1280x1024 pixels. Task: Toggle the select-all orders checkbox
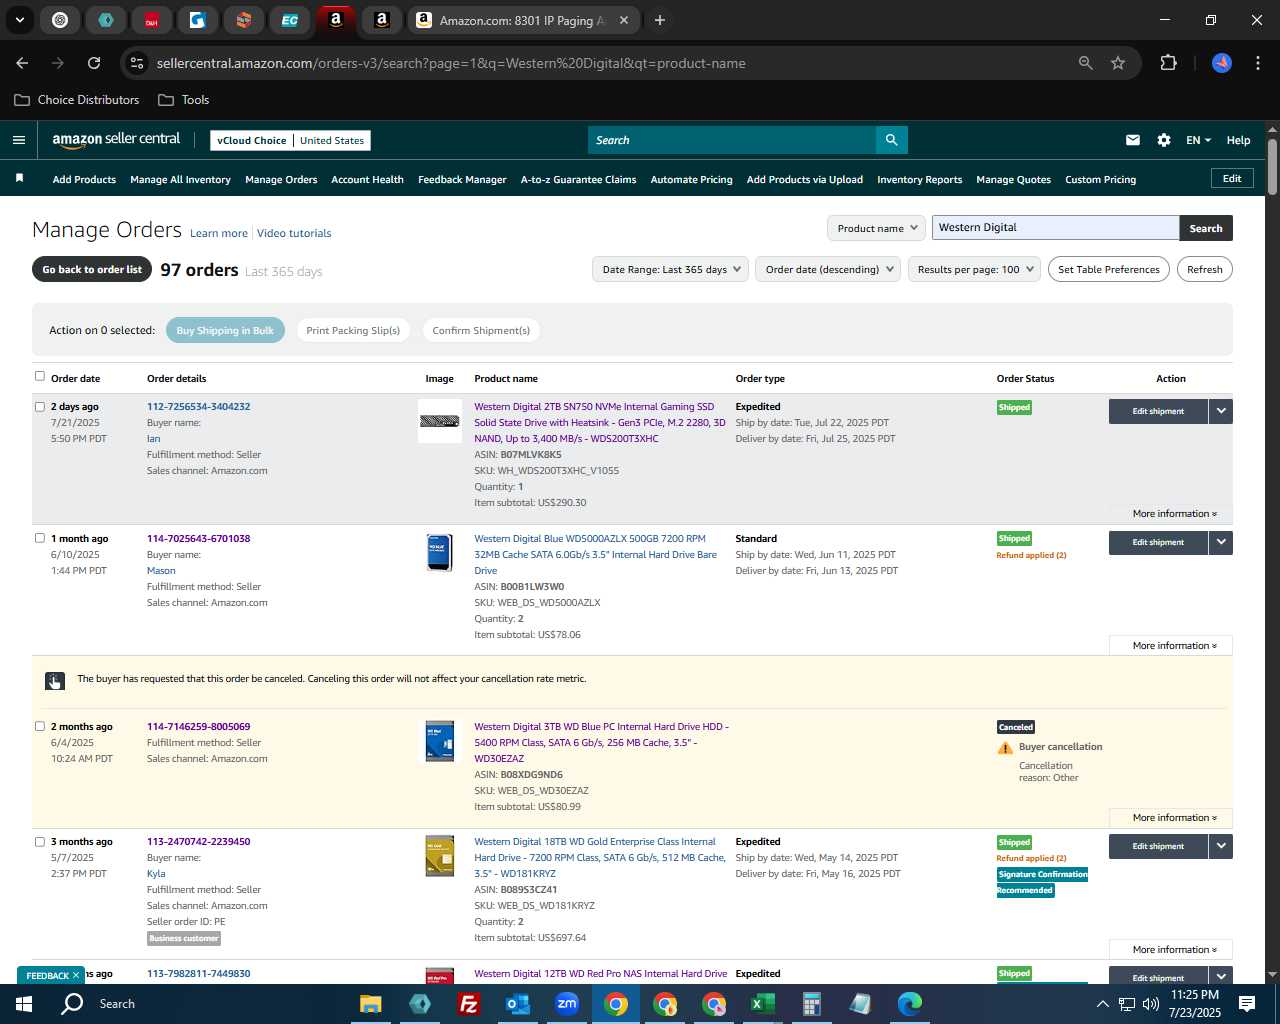[40, 376]
